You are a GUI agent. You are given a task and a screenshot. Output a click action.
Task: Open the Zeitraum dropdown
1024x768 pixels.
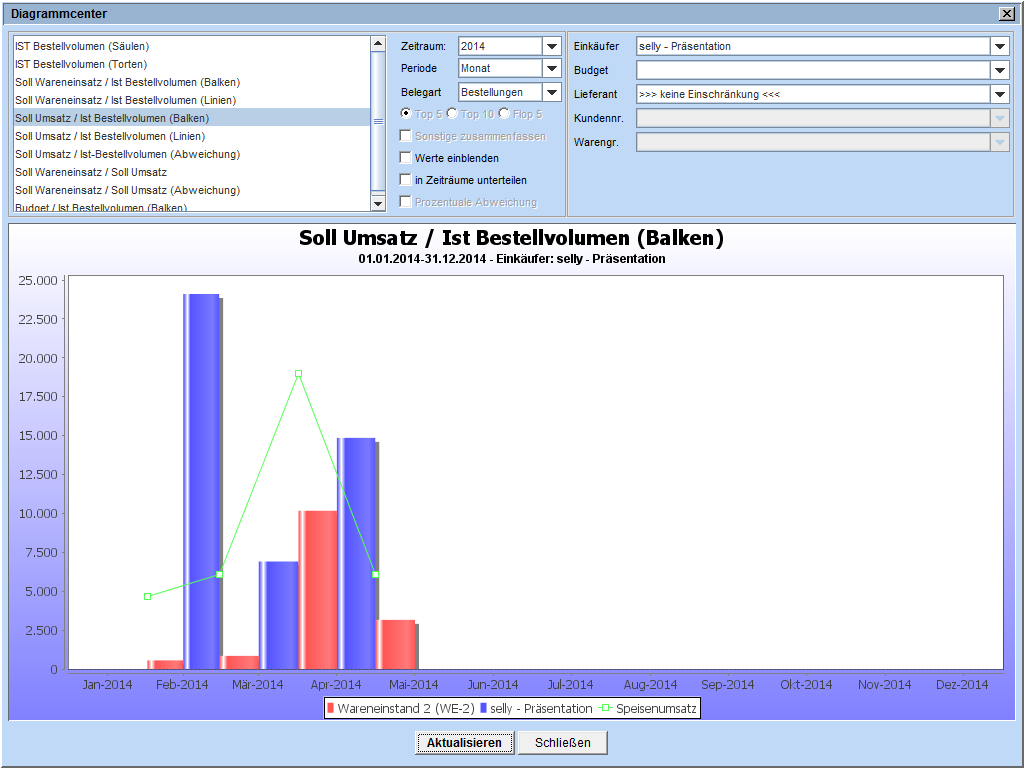pyautogui.click(x=551, y=47)
